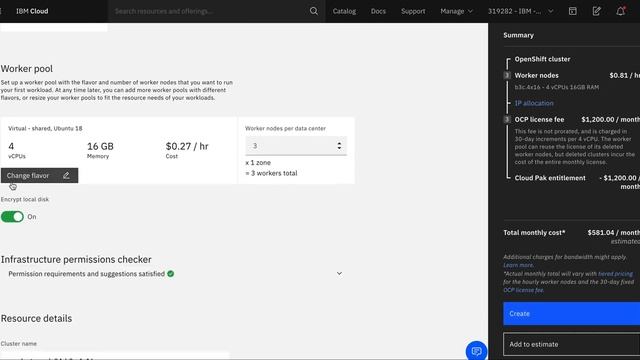Select the 16 GB memory value
This screenshot has width=640, height=360.
(100, 146)
